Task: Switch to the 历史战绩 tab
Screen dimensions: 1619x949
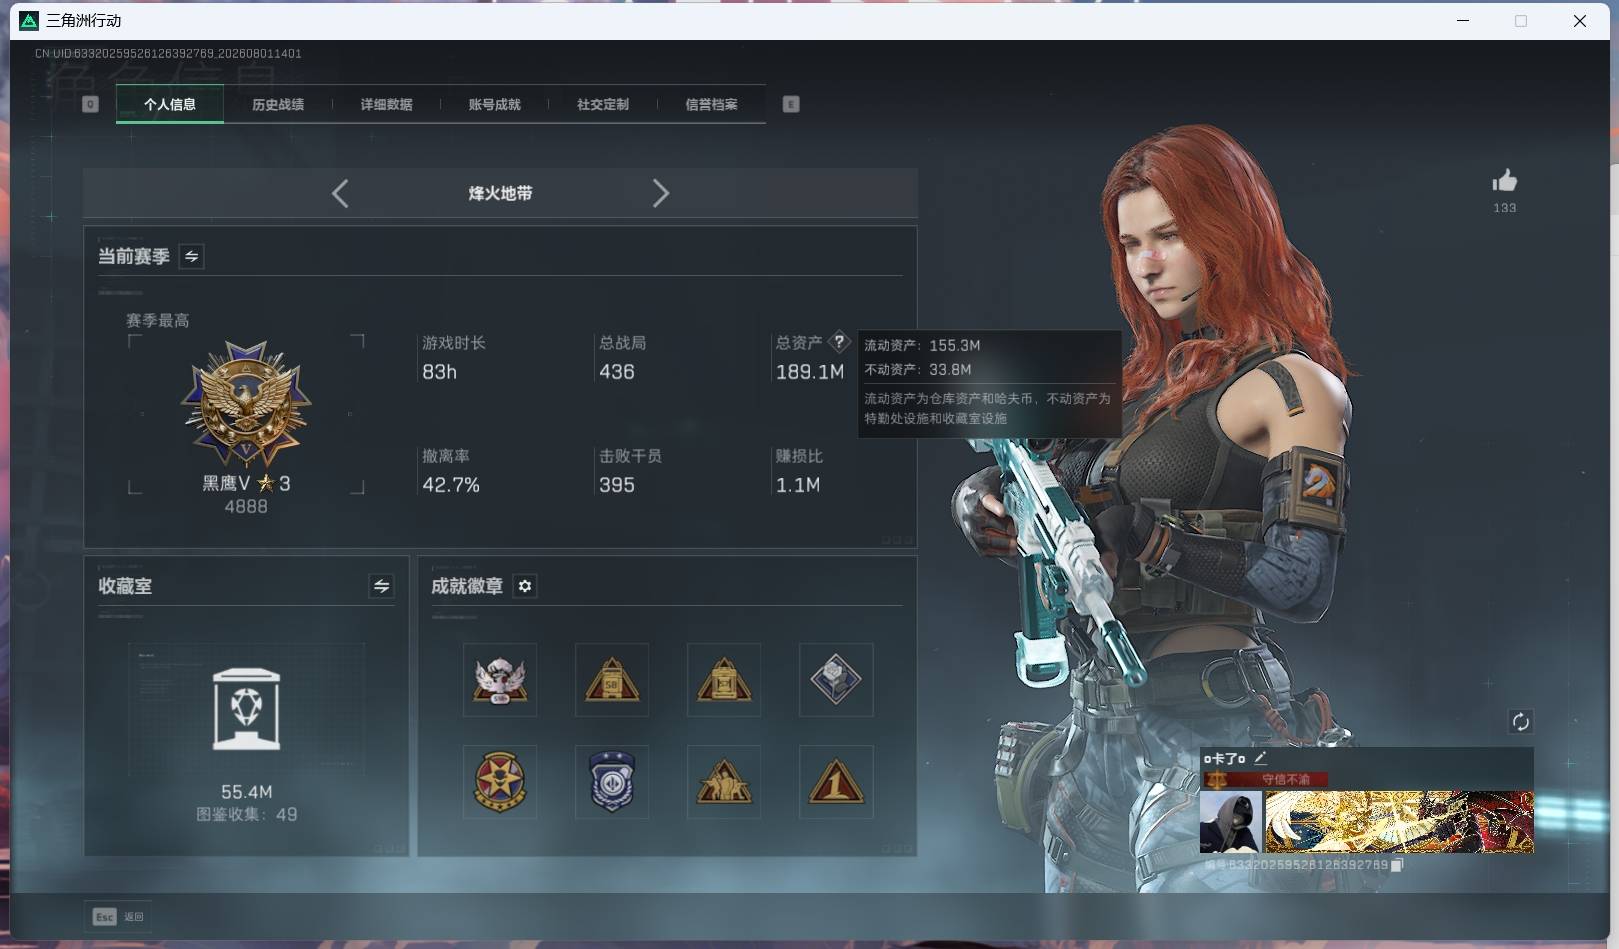Action: pyautogui.click(x=278, y=104)
